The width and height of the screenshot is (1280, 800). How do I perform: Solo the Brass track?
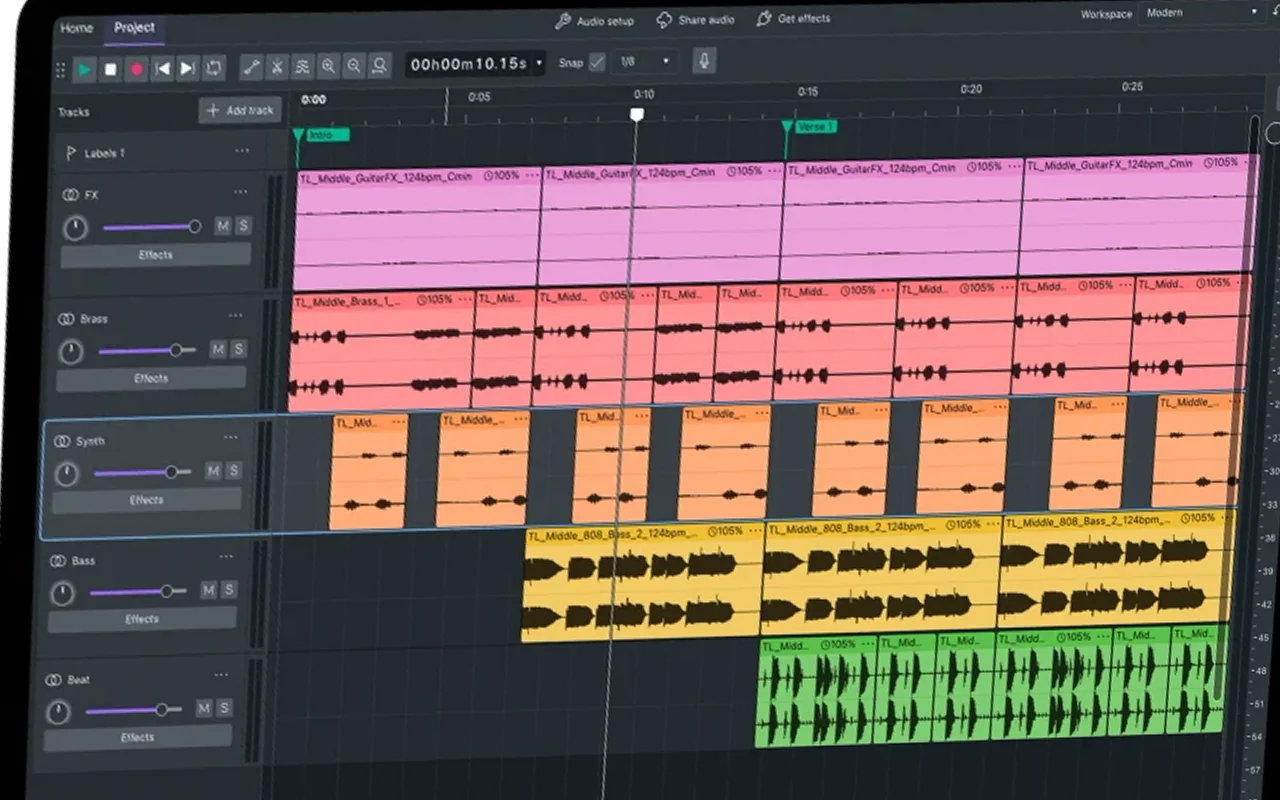coord(238,349)
